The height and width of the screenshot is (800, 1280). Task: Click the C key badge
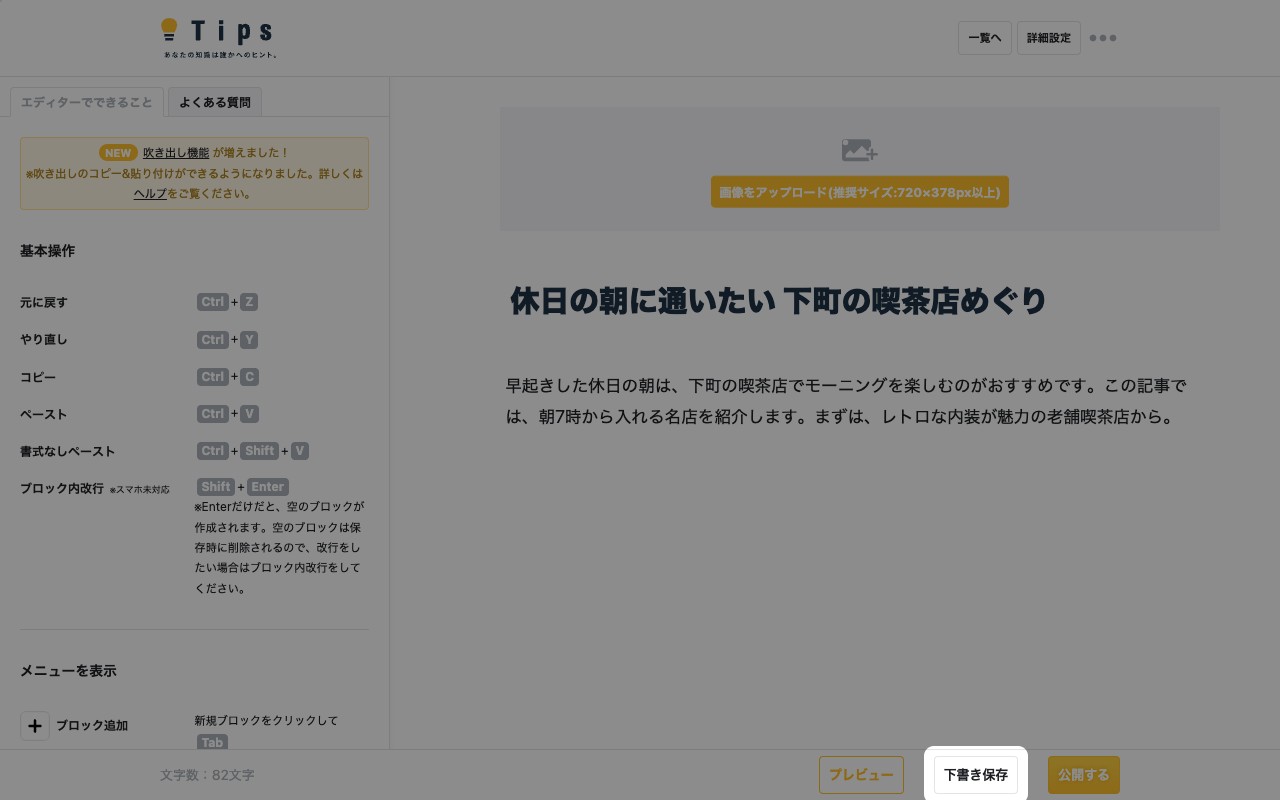[250, 377]
